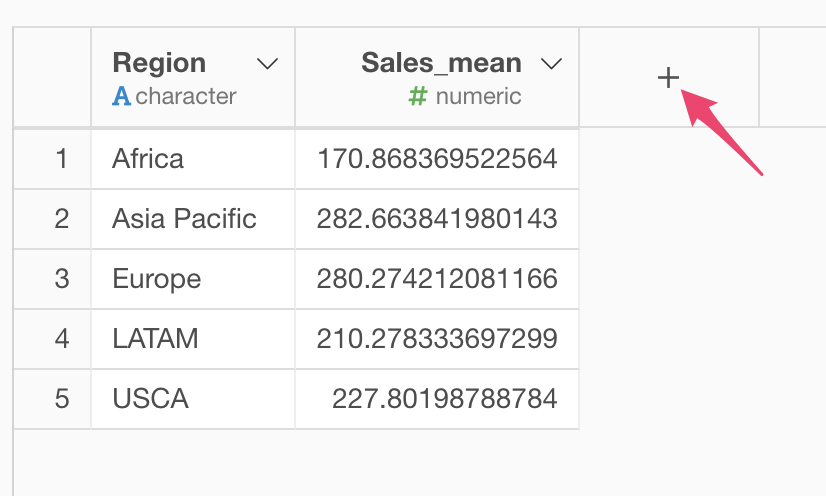Click the value 170.868369522564
The image size is (826, 496).
437,159
